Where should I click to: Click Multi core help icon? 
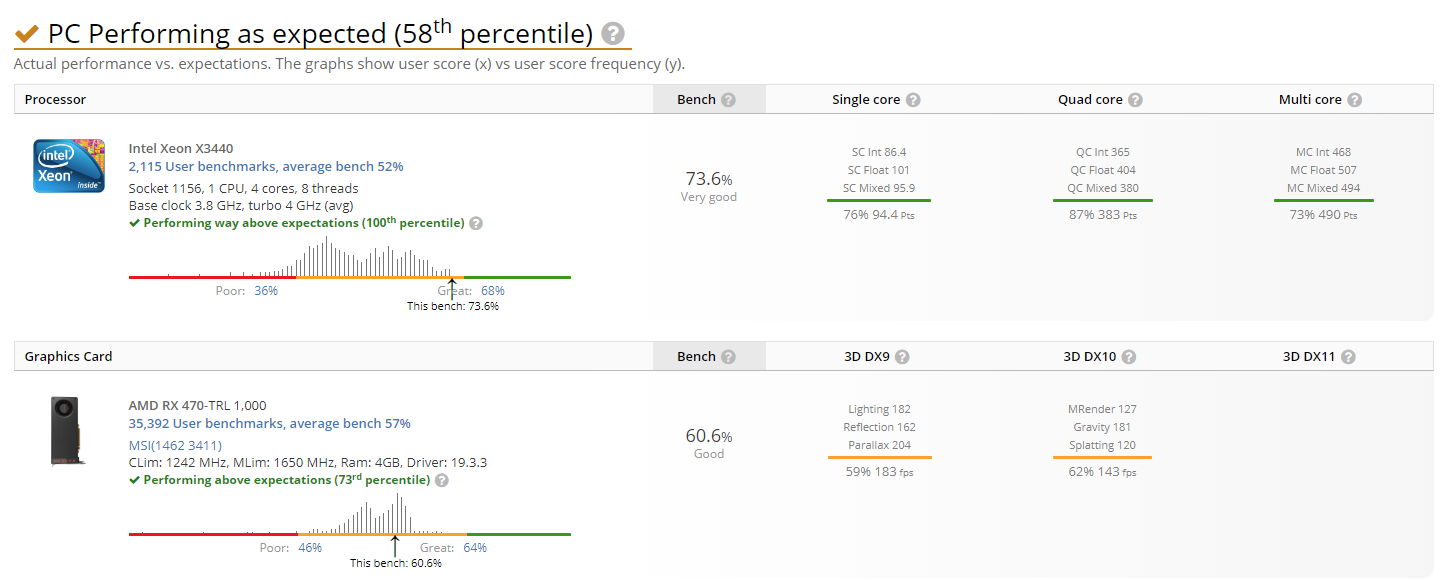pyautogui.click(x=1354, y=100)
